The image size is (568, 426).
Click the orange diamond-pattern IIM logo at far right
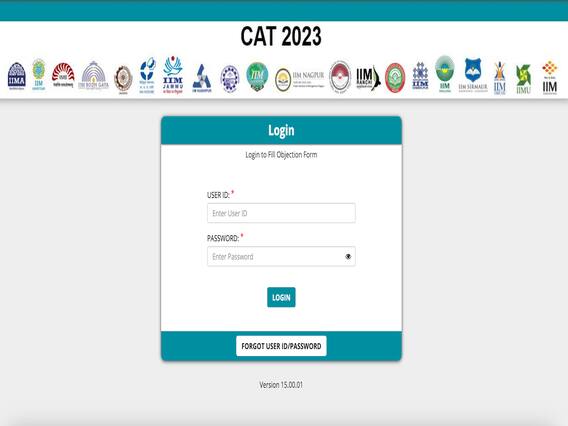[550, 78]
